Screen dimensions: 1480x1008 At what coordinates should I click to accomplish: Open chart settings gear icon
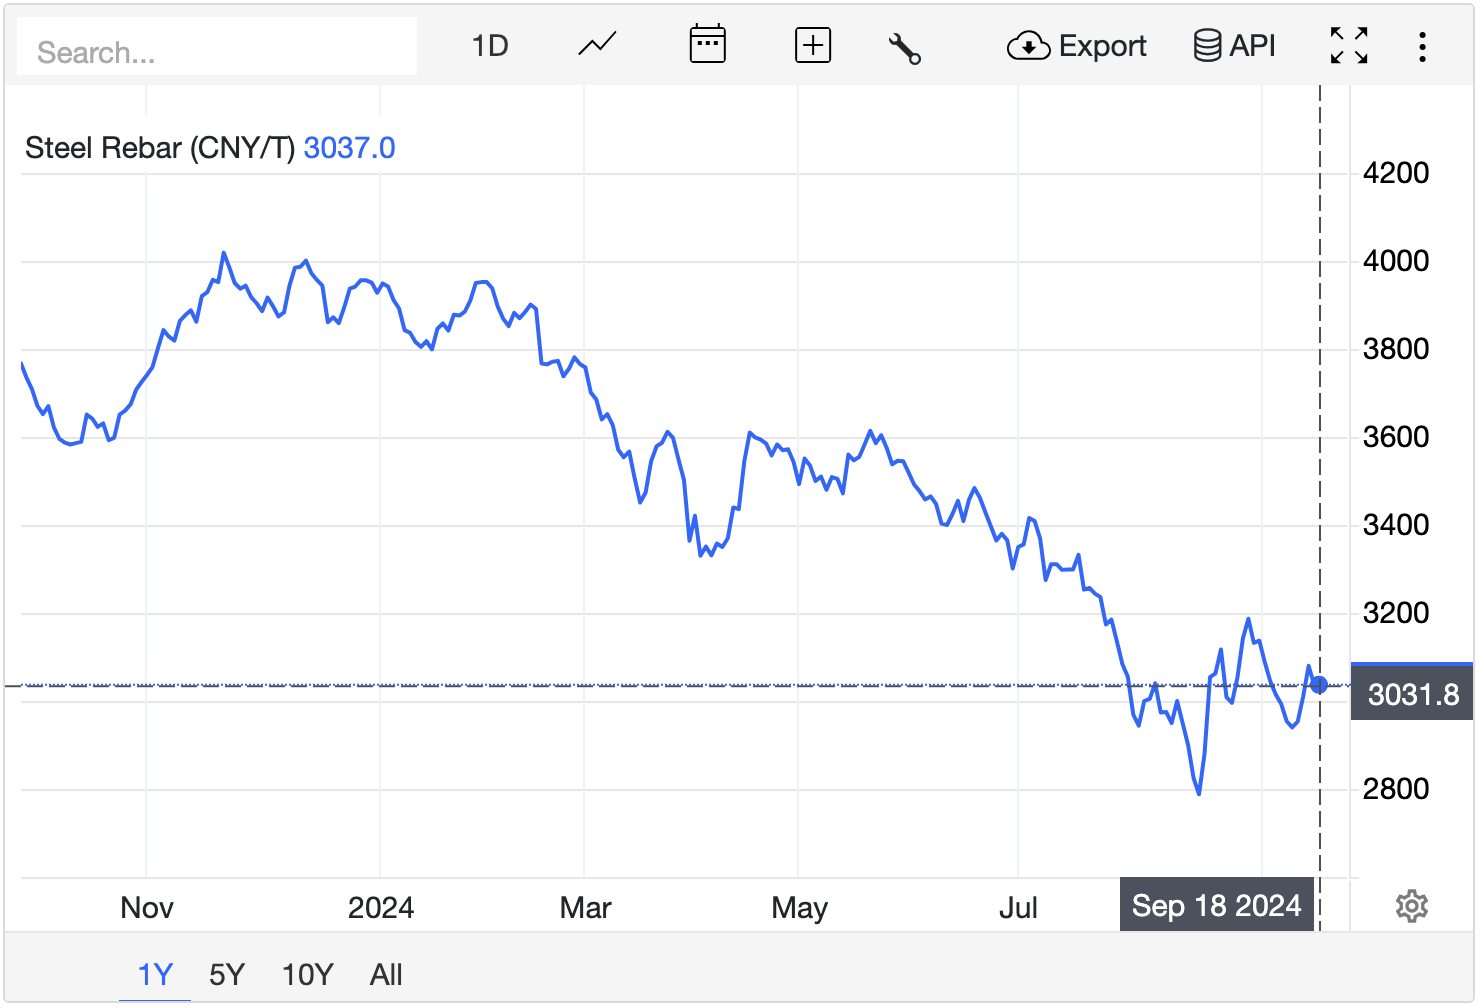click(1411, 907)
